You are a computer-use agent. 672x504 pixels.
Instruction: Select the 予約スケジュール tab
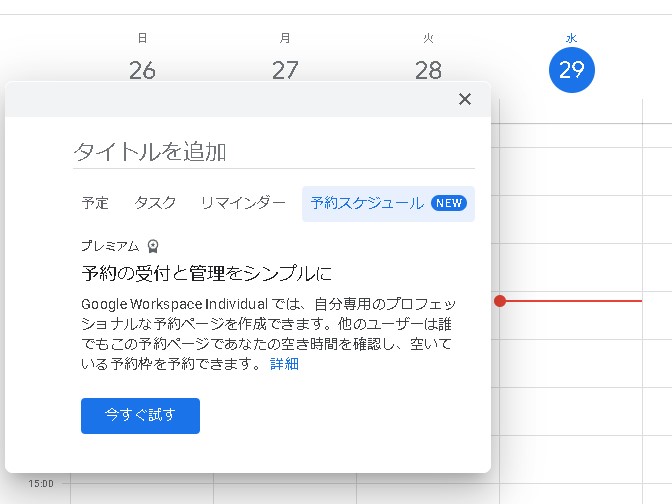(x=367, y=203)
